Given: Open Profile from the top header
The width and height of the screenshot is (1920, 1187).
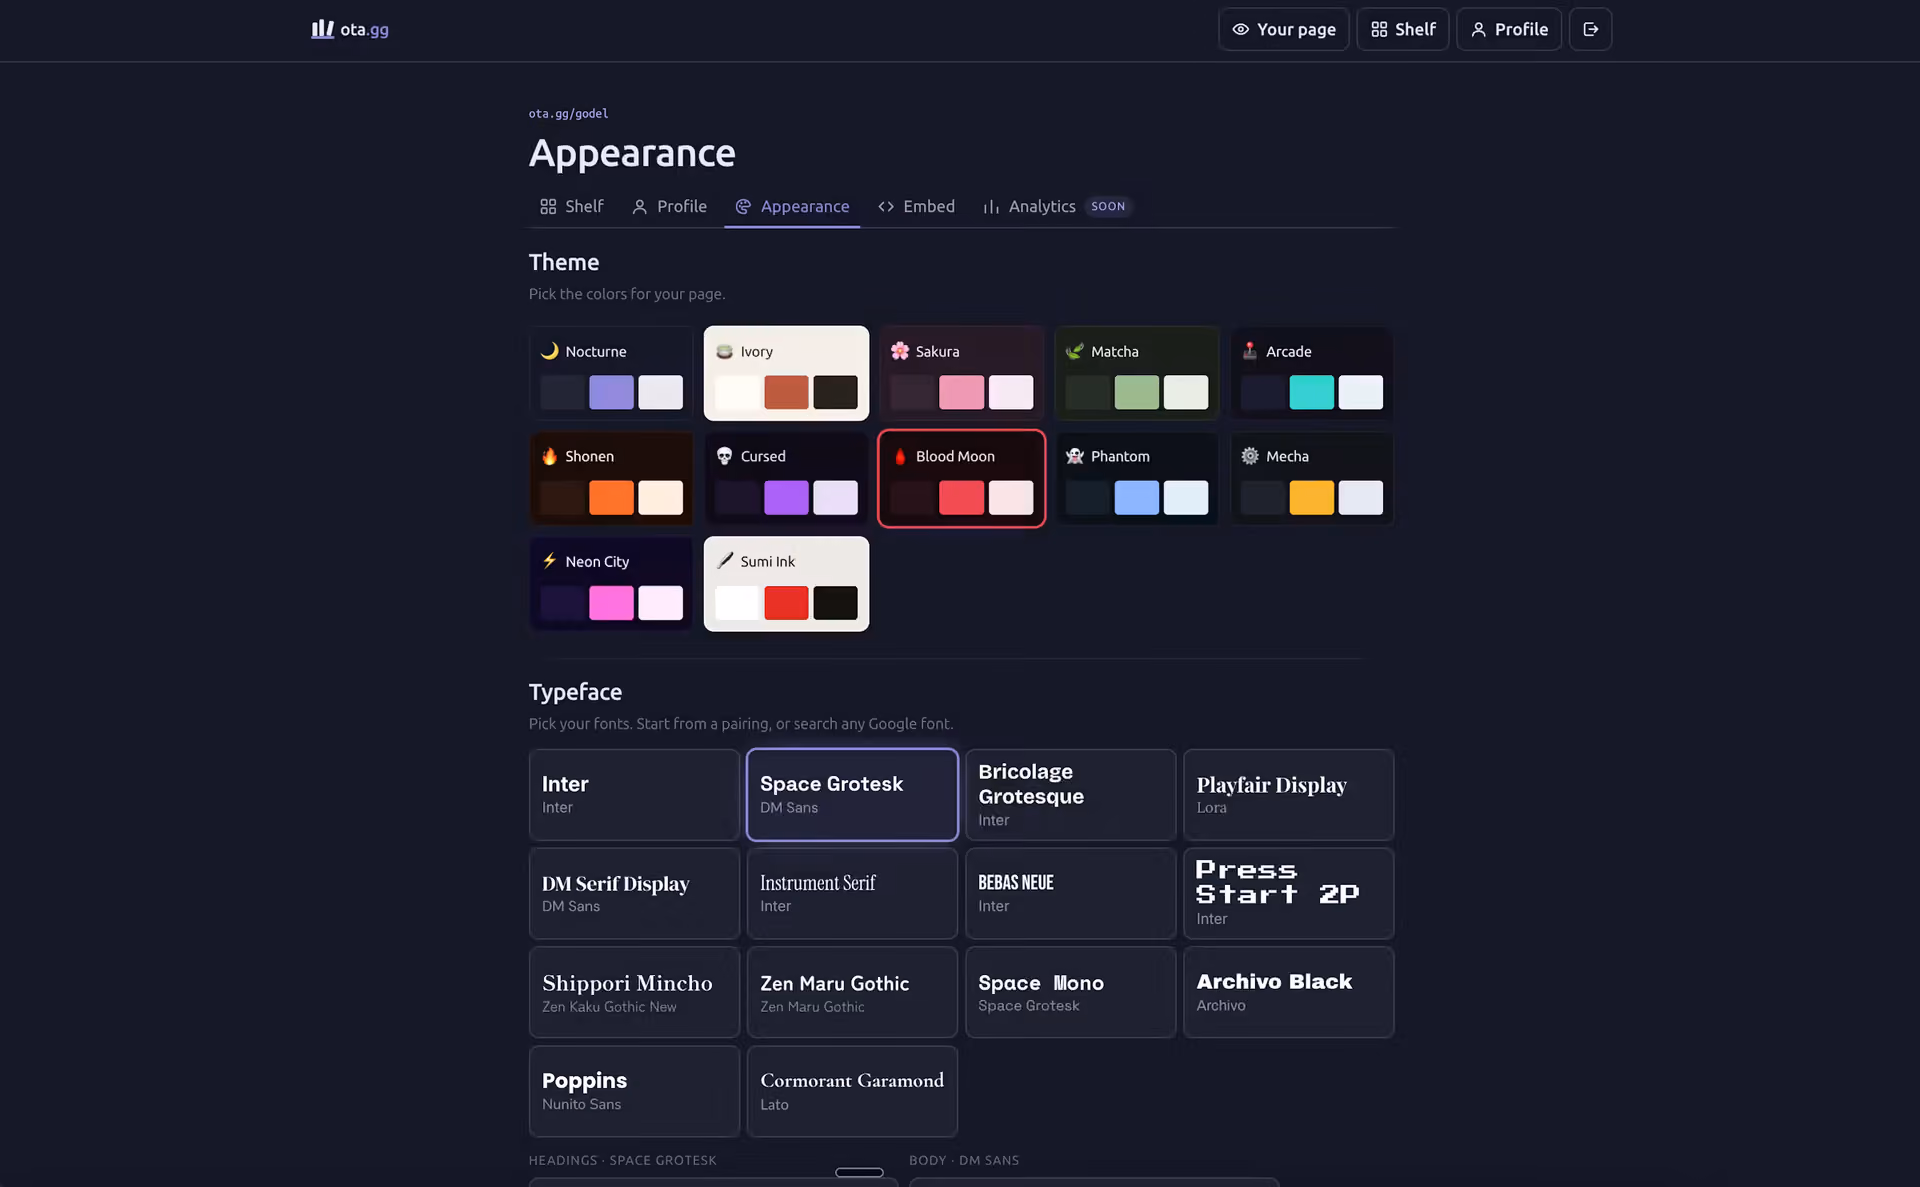Looking at the screenshot, I should click(1509, 29).
